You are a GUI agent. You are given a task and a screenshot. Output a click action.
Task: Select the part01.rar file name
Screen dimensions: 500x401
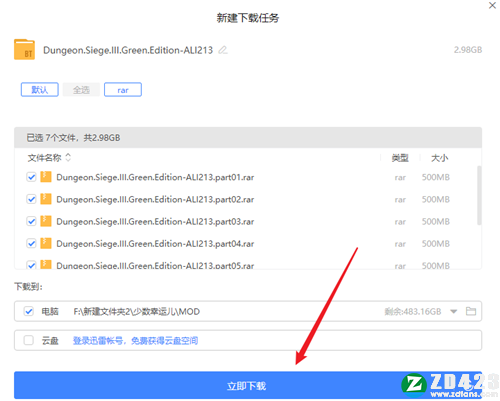(x=155, y=177)
